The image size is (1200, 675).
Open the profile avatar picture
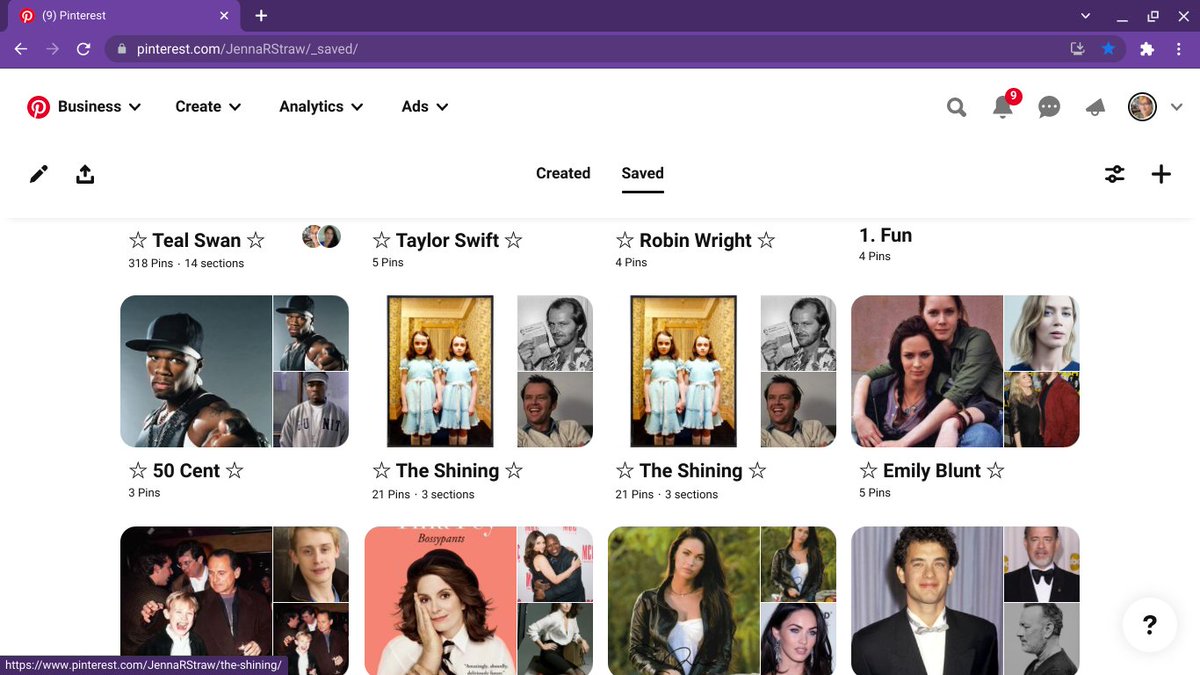[x=1142, y=107]
